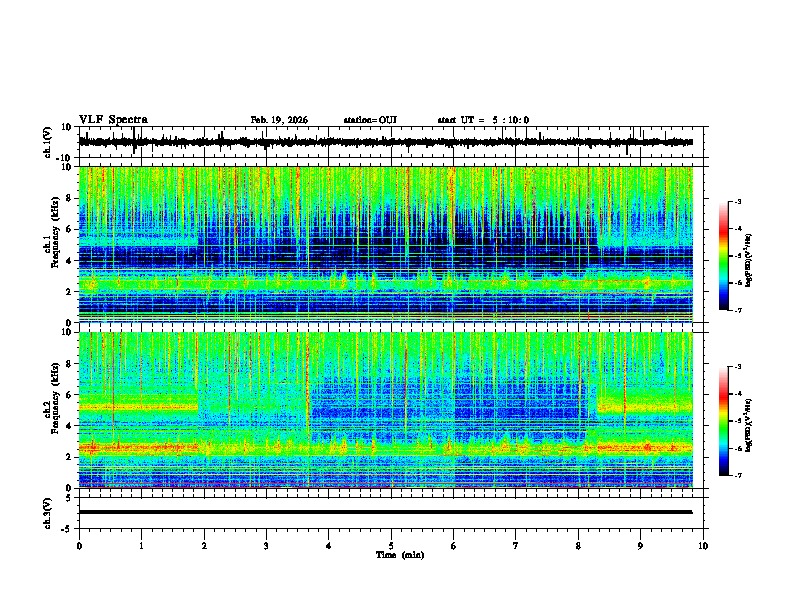Click the 'VLF Spectra' title text
792x612 pixels.
[x=113, y=120]
